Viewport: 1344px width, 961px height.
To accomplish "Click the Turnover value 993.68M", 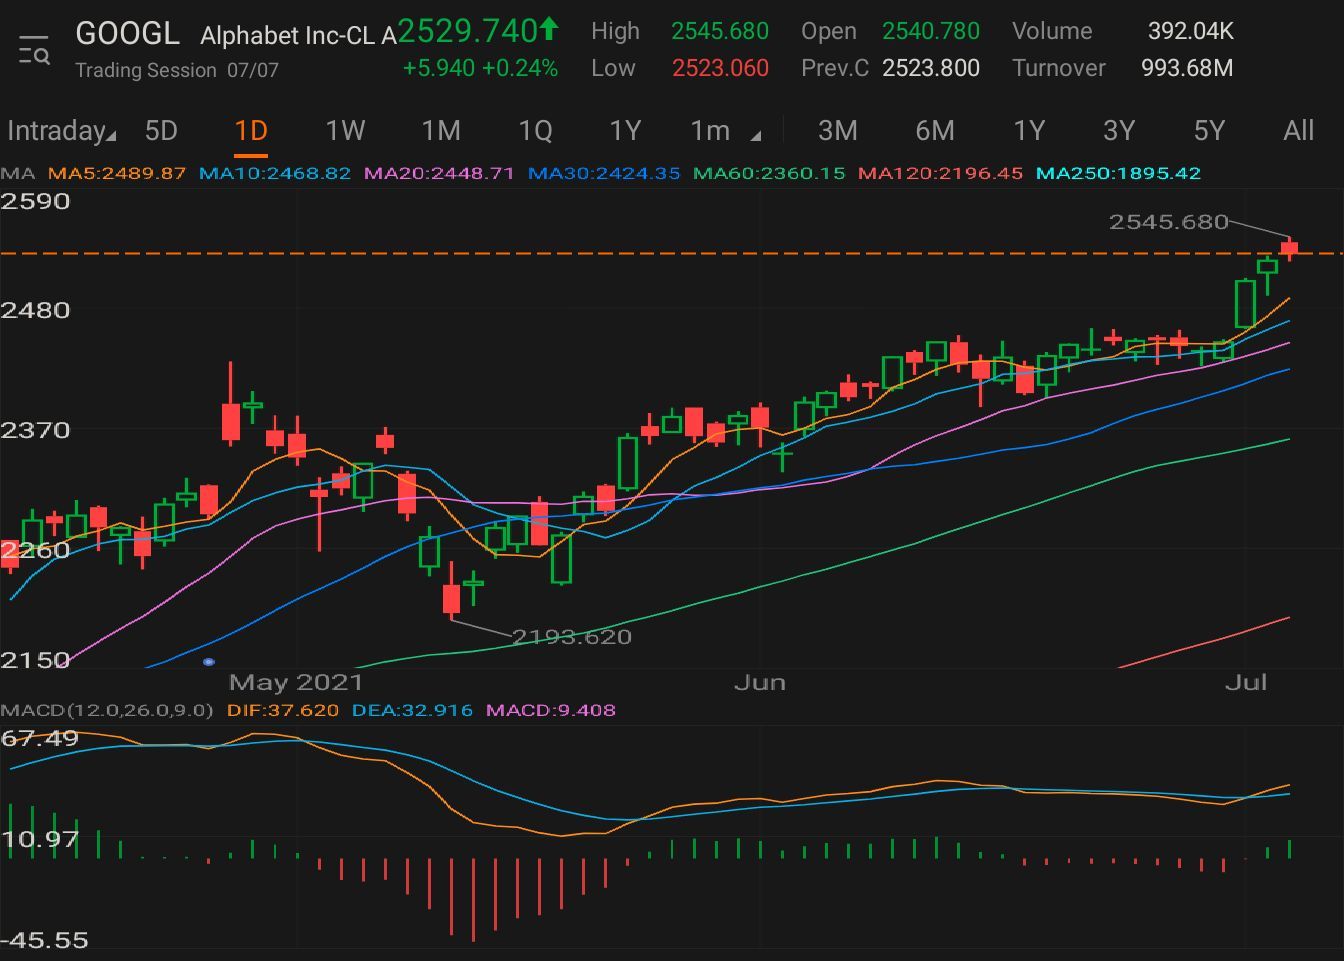I will point(1187,68).
